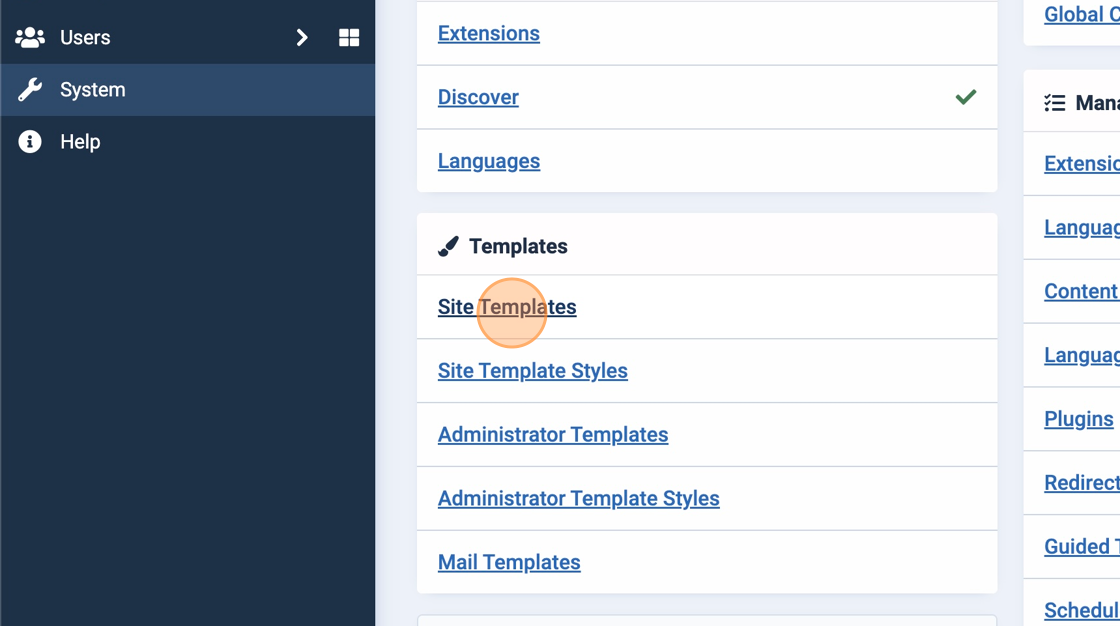Open the Languages install link
The width and height of the screenshot is (1120, 626).
[x=488, y=161]
